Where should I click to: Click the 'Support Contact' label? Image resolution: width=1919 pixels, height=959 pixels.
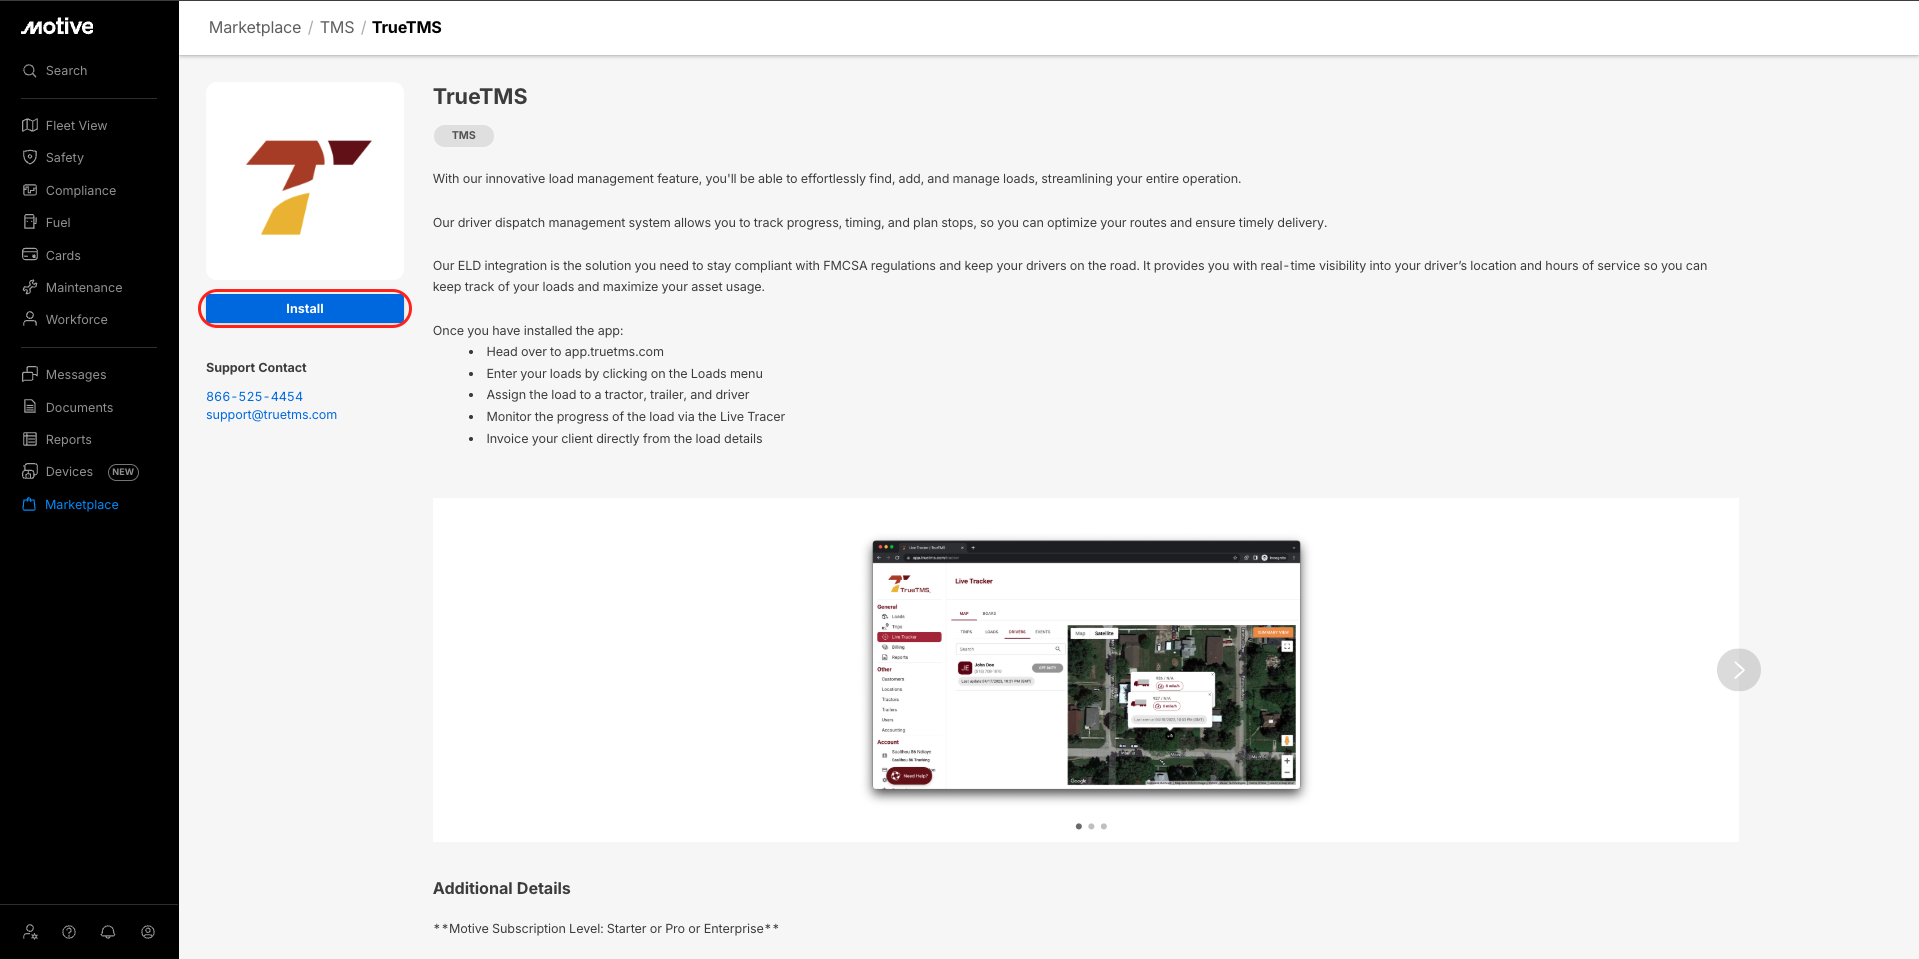pos(256,368)
